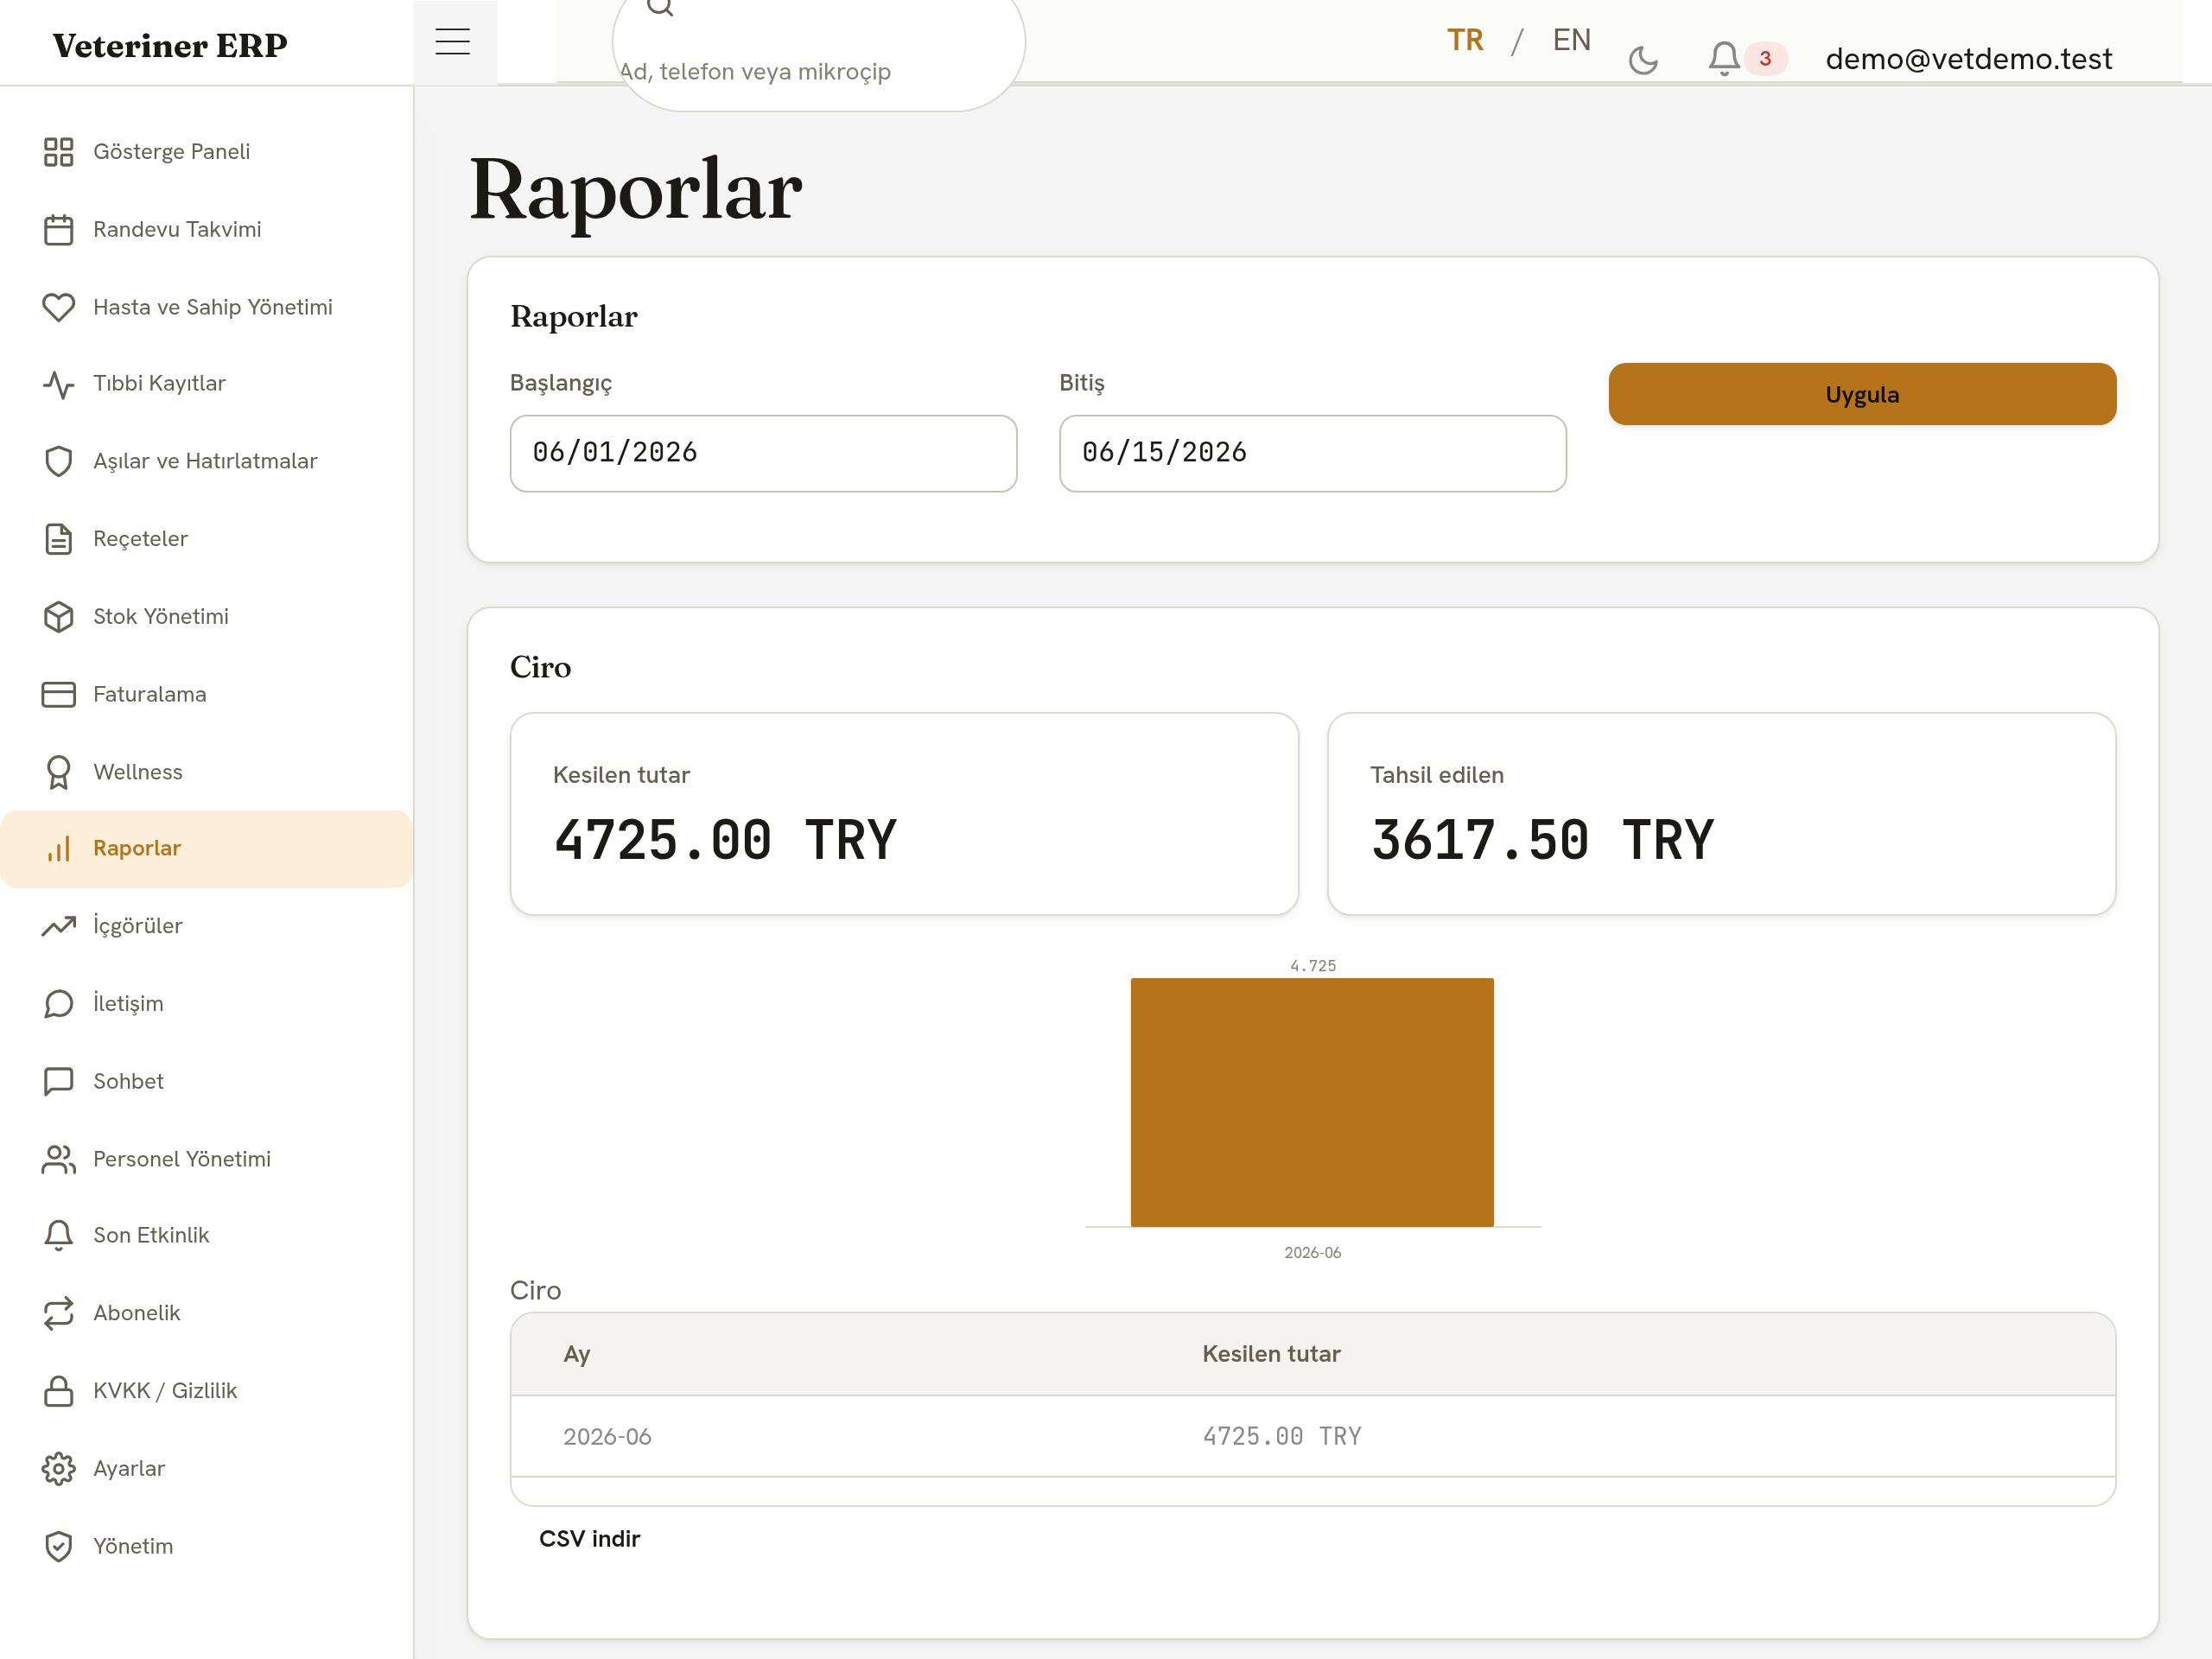Click the shield icon for Aşılar ve Hatırlatmalar
The image size is (2212, 1659).
pos(58,462)
